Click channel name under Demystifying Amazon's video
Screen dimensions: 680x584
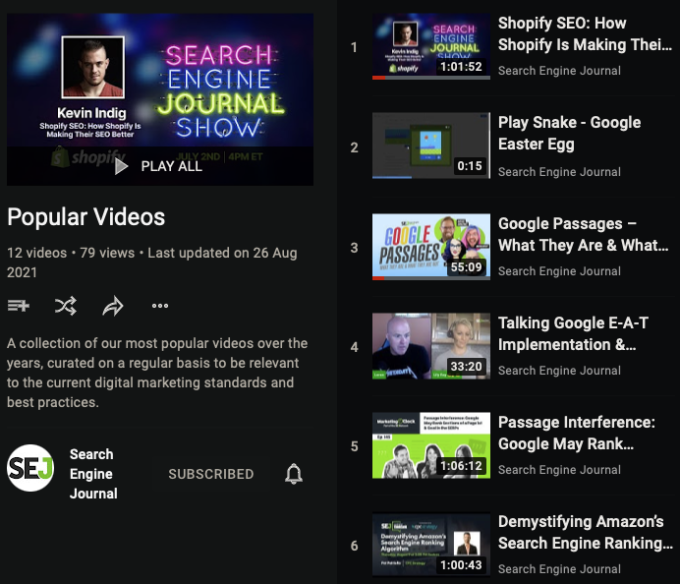tap(559, 569)
